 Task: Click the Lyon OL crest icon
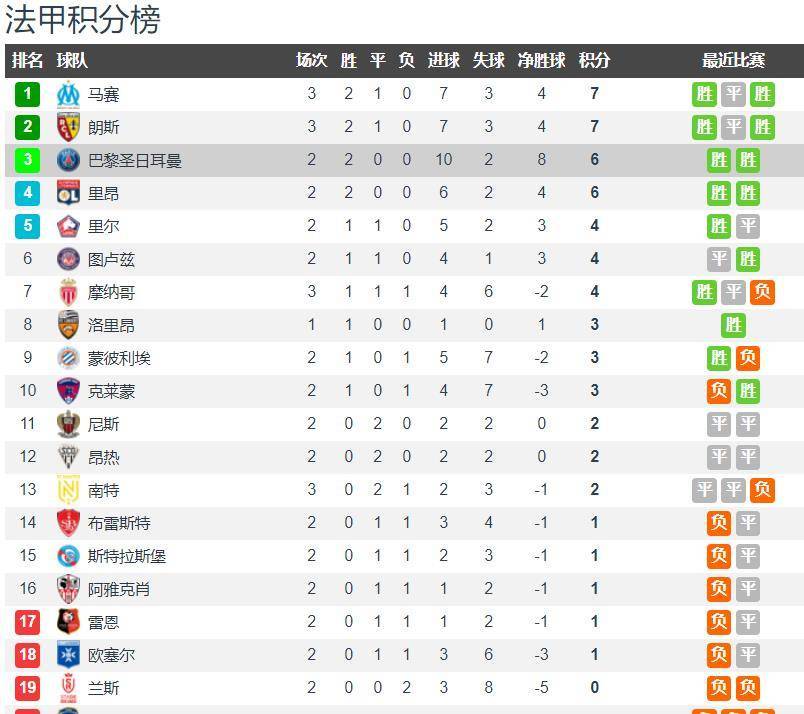pyautogui.click(x=68, y=193)
